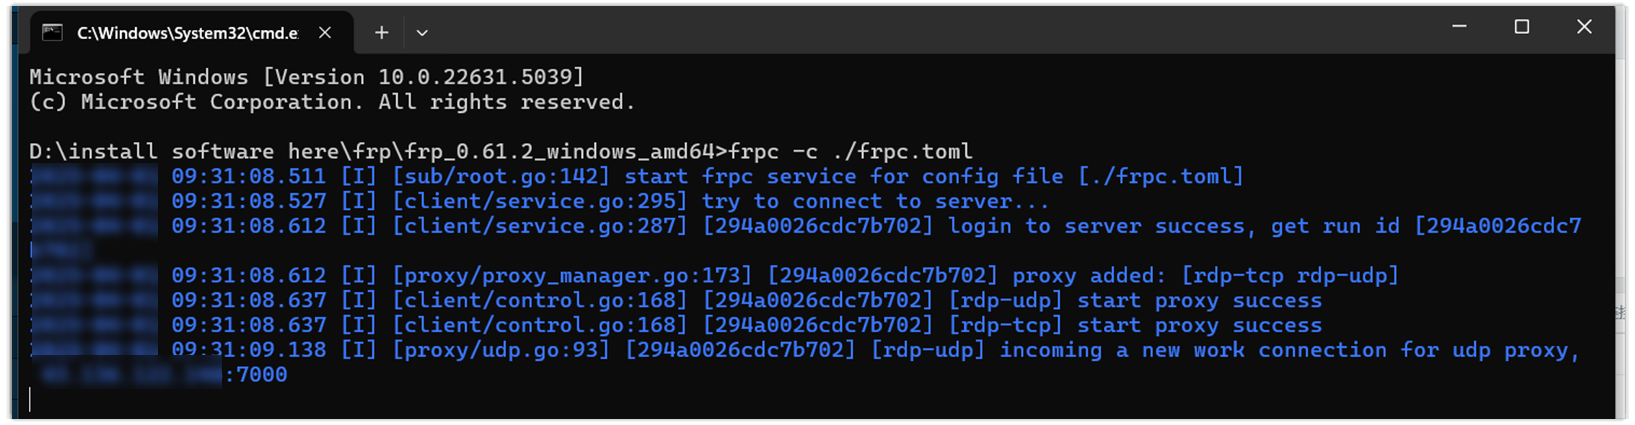
Task: Click the rdp-tcp start proxy success line
Action: tap(1135, 326)
